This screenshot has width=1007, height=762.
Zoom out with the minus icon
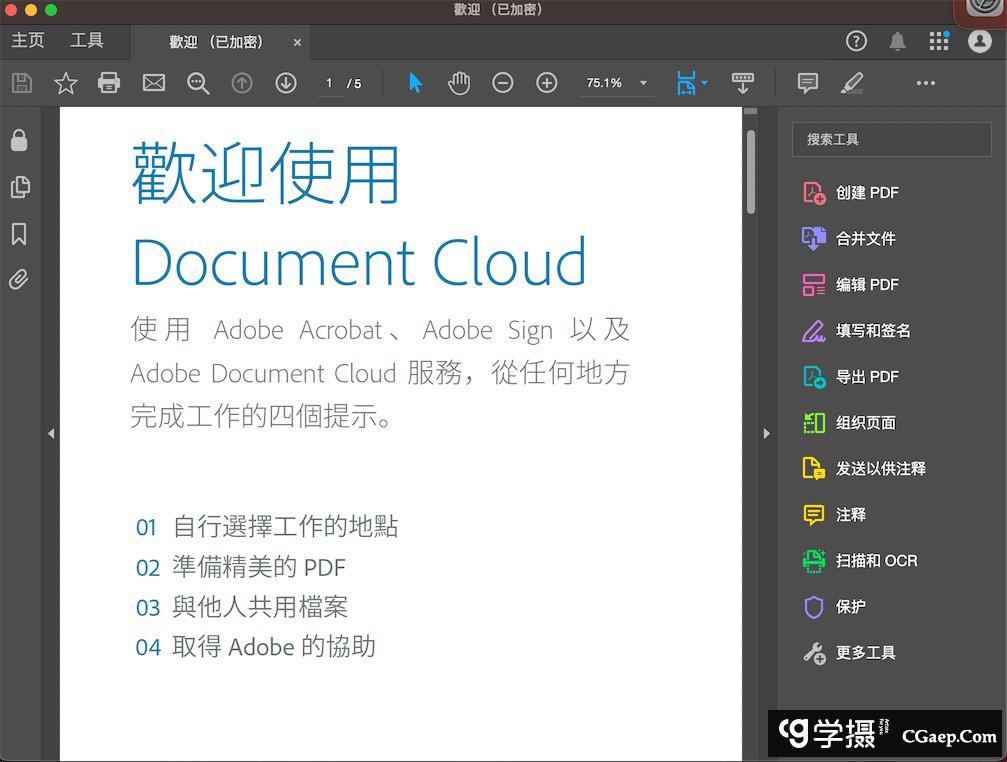(503, 83)
